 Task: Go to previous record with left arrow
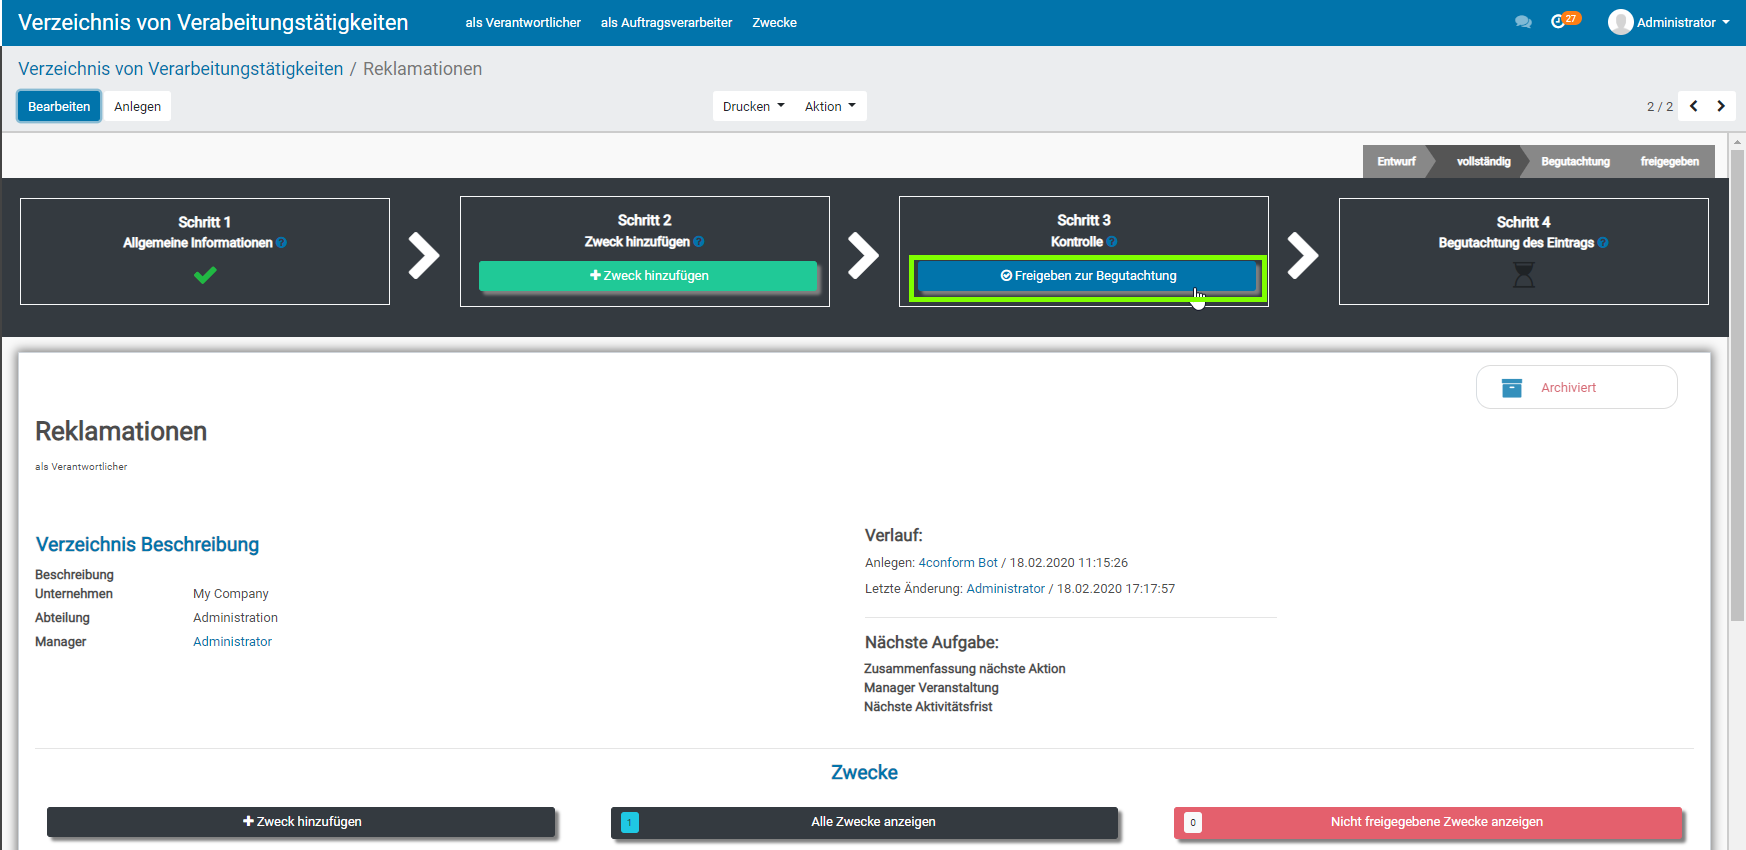(x=1694, y=106)
